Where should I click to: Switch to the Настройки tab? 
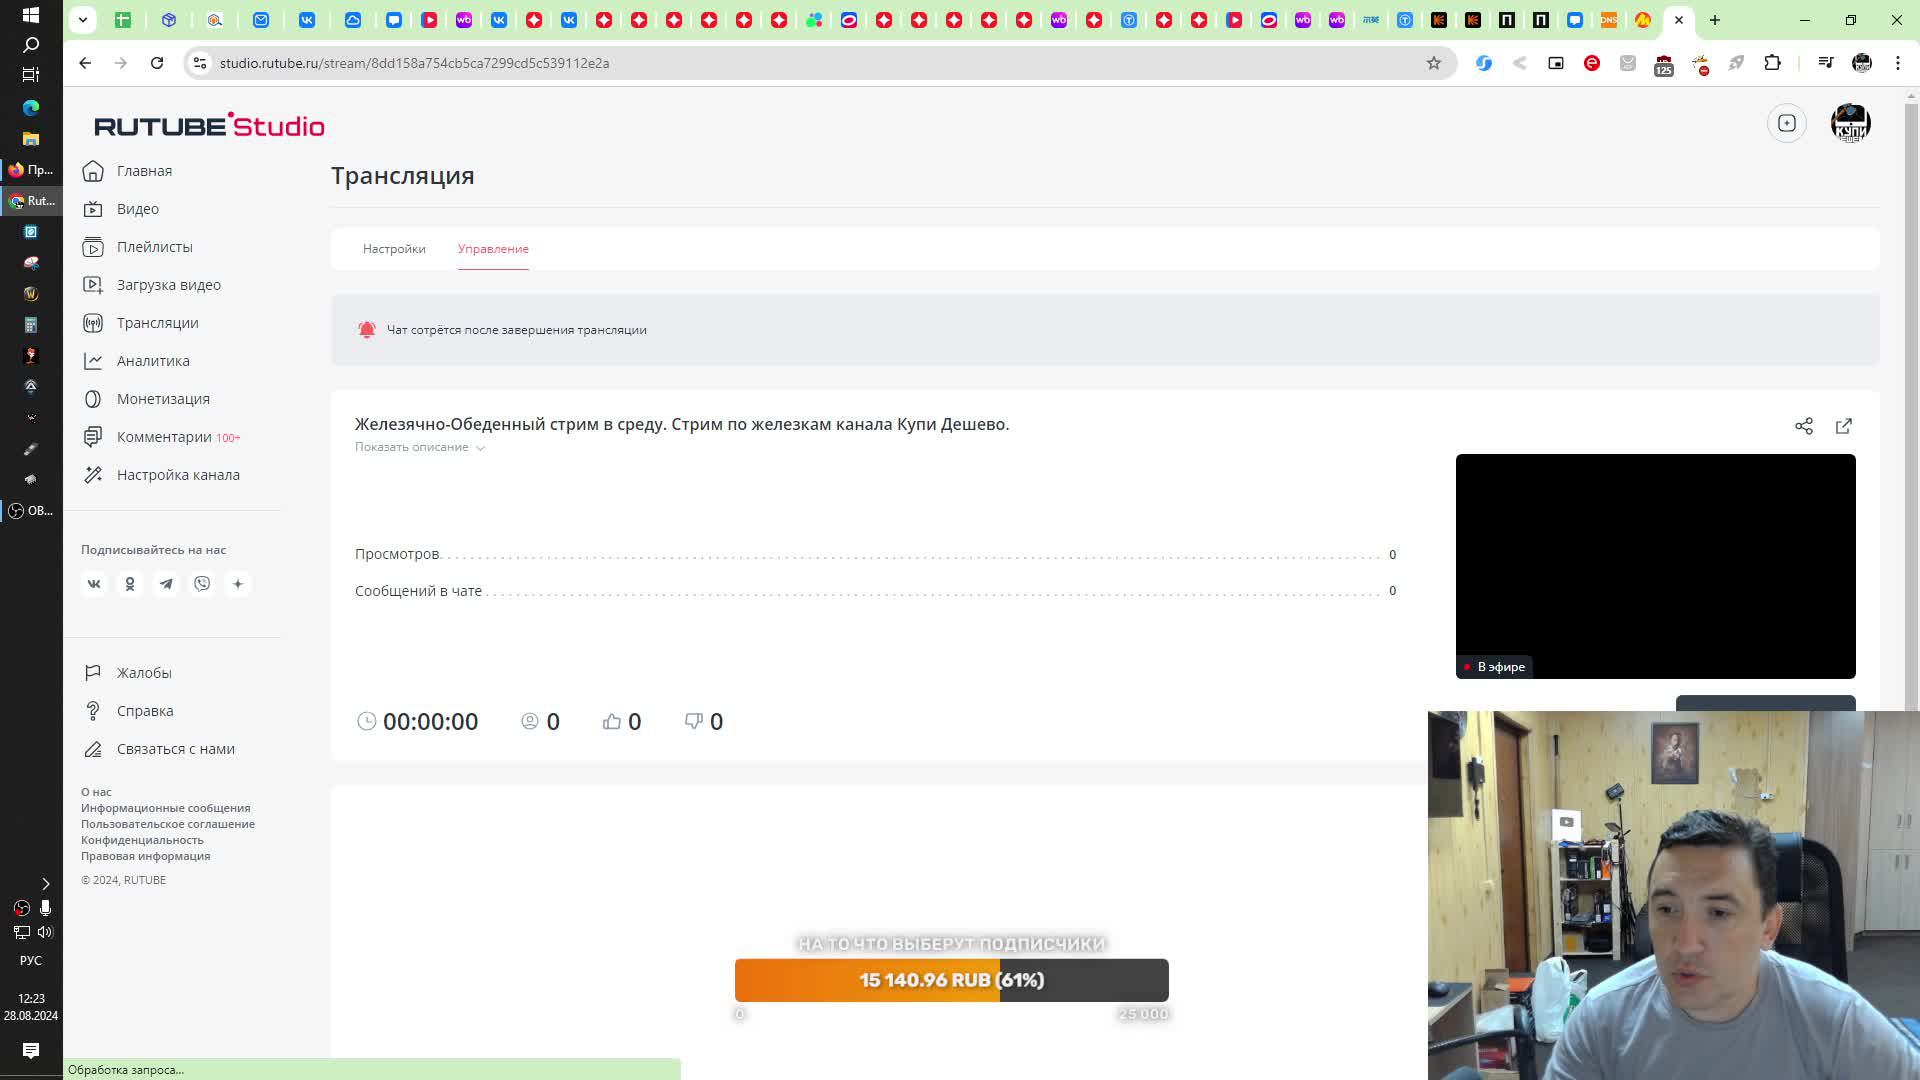point(394,249)
